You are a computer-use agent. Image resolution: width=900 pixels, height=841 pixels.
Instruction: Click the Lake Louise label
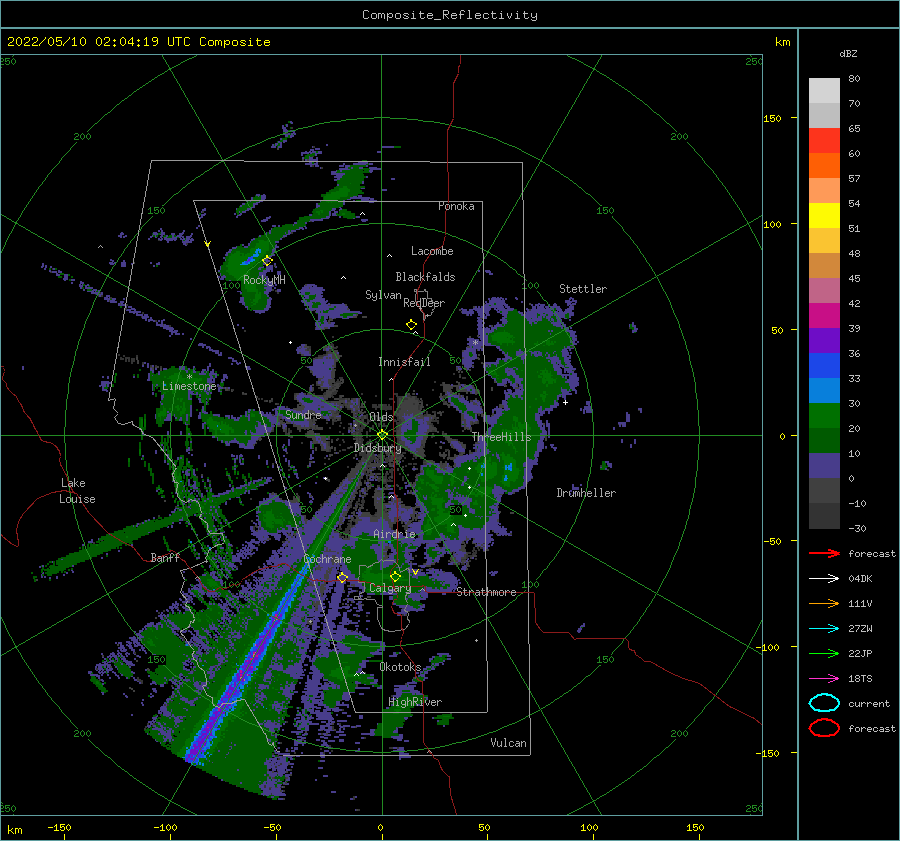[78, 491]
